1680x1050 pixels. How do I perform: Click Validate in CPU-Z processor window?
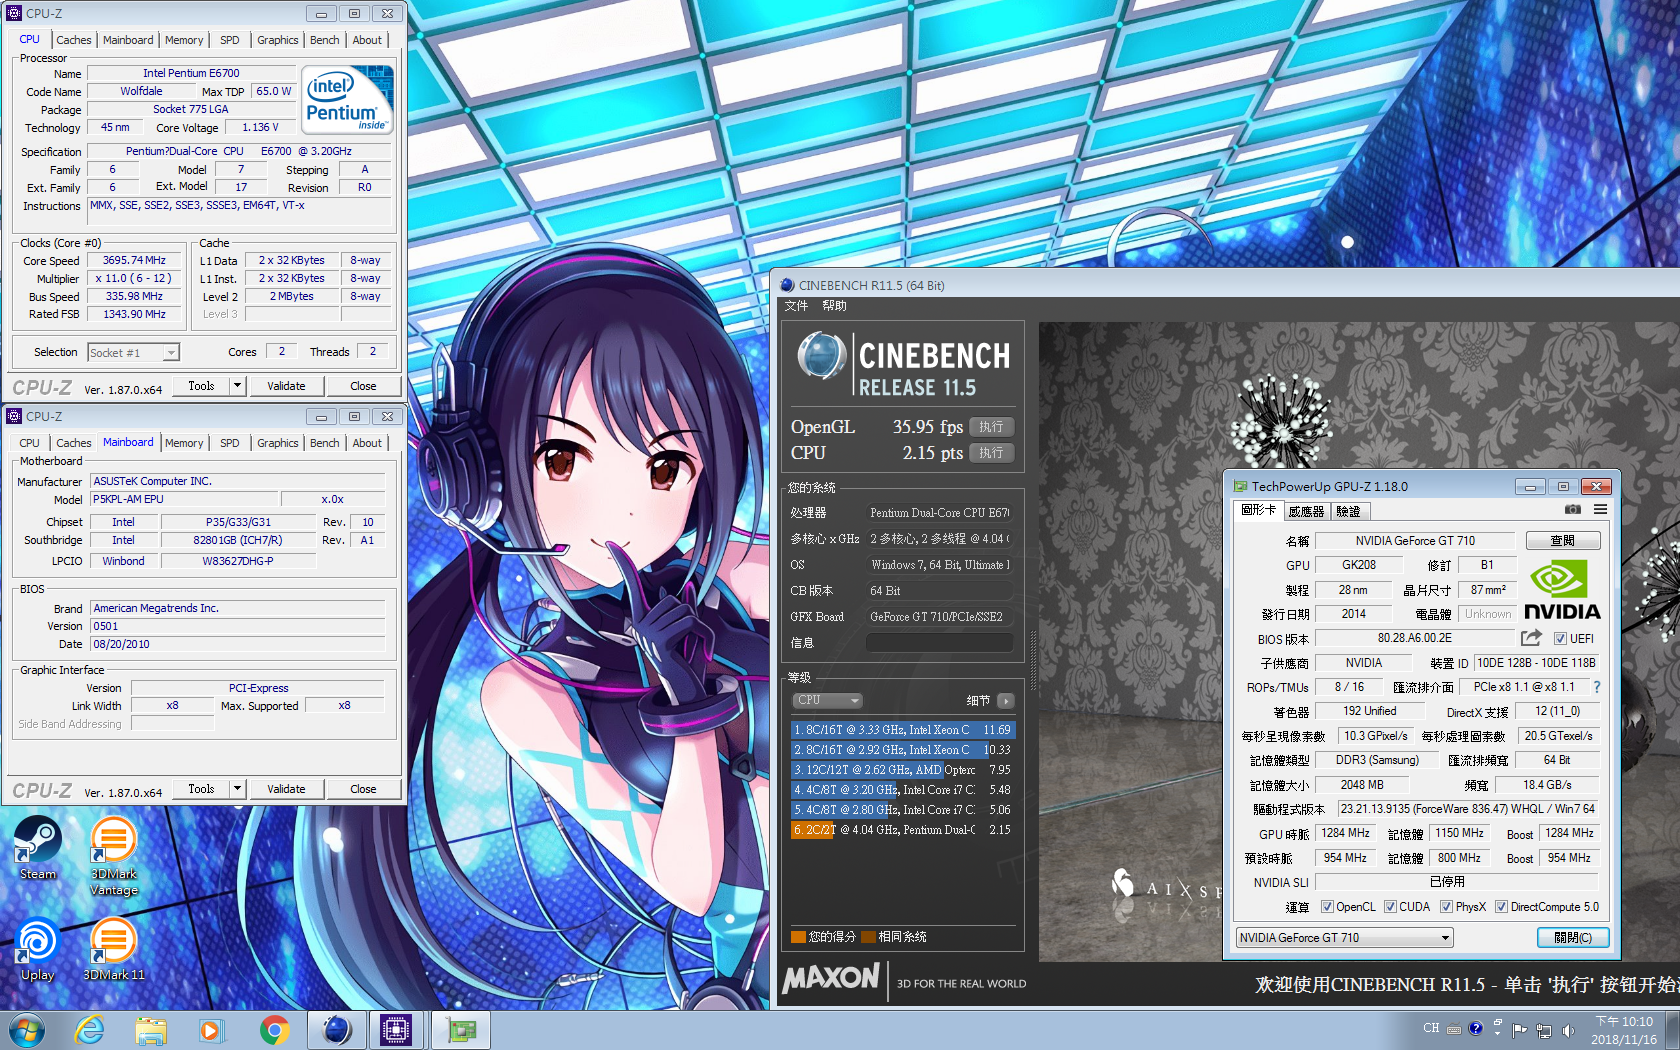tap(286, 386)
